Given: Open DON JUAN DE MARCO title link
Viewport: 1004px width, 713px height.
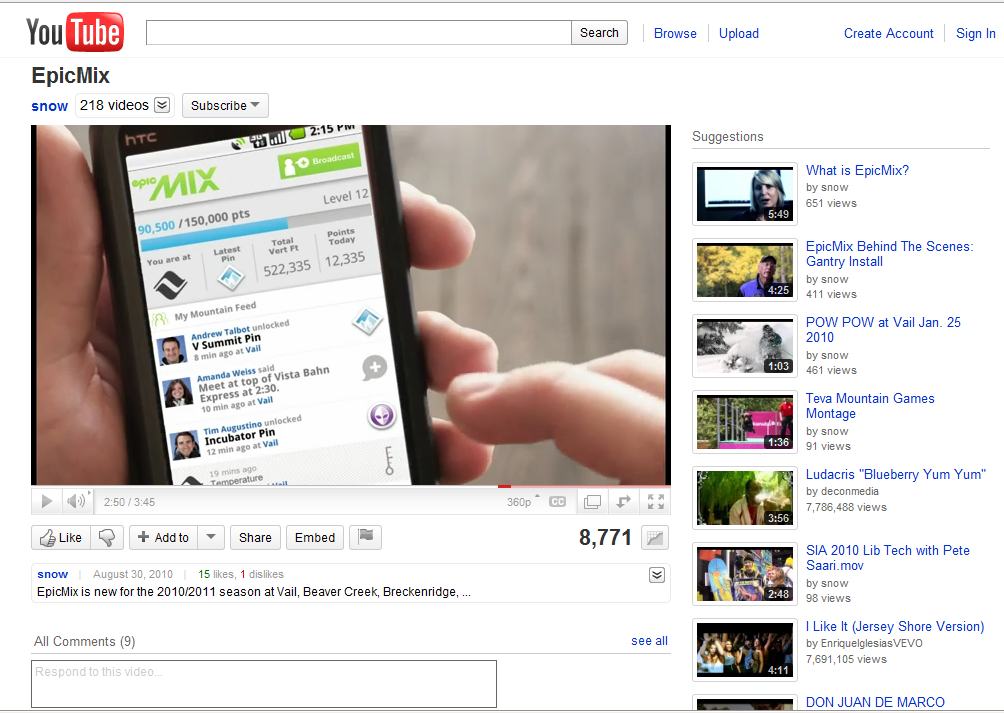Looking at the screenshot, I should point(875,702).
